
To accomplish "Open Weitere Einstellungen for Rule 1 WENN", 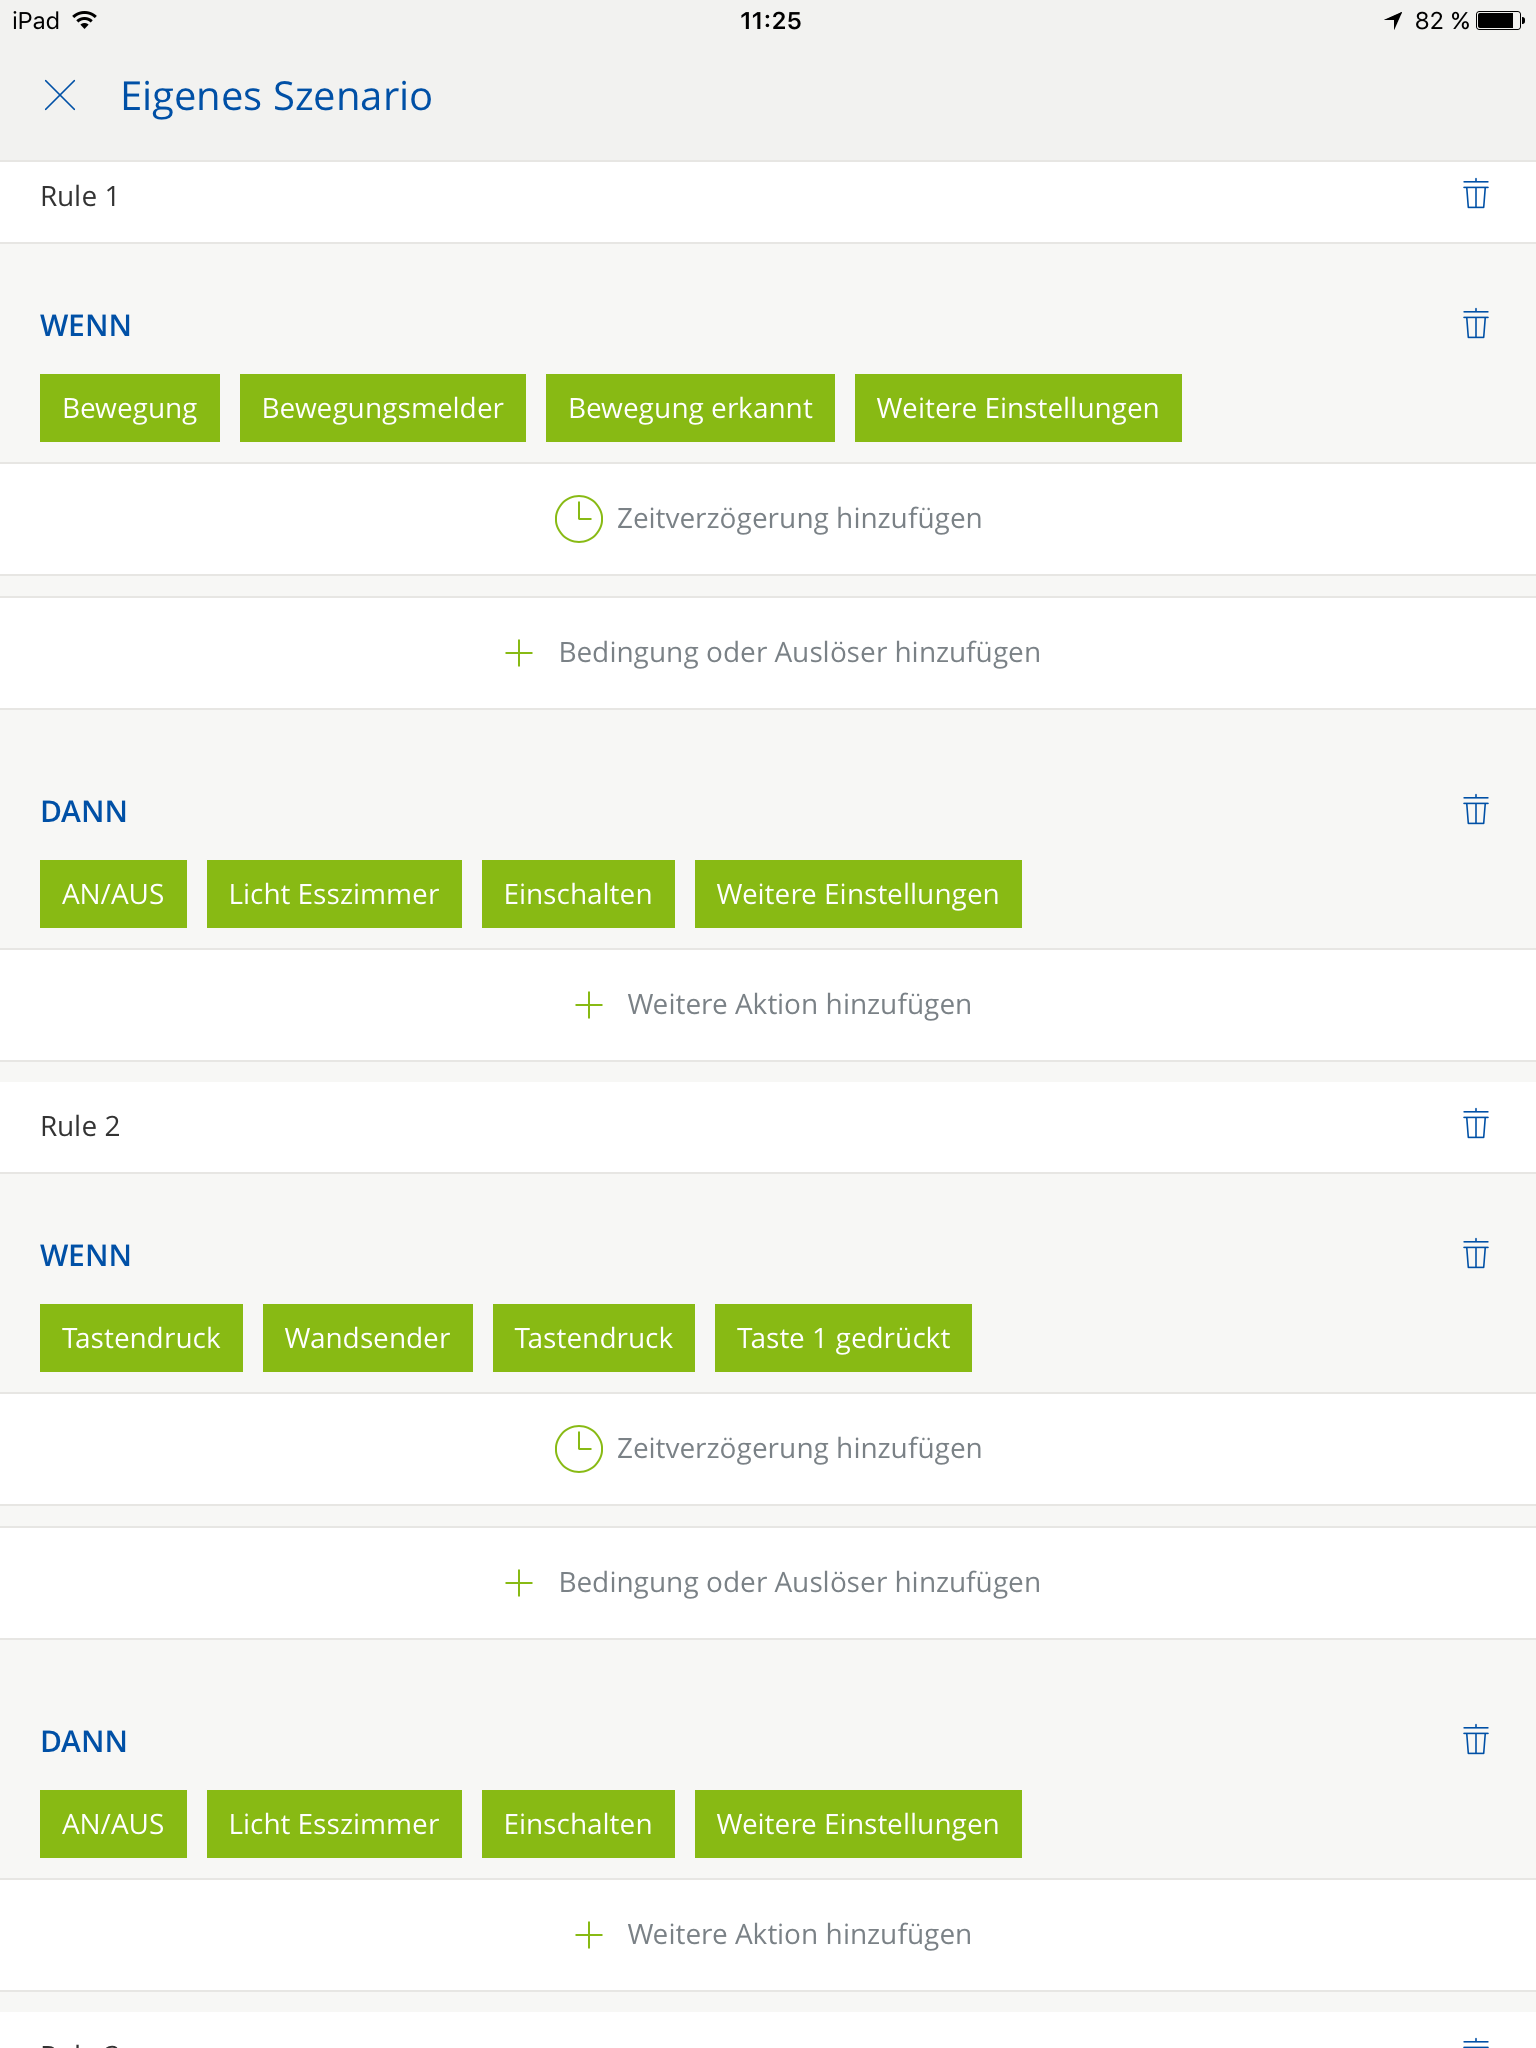I will click(1017, 408).
